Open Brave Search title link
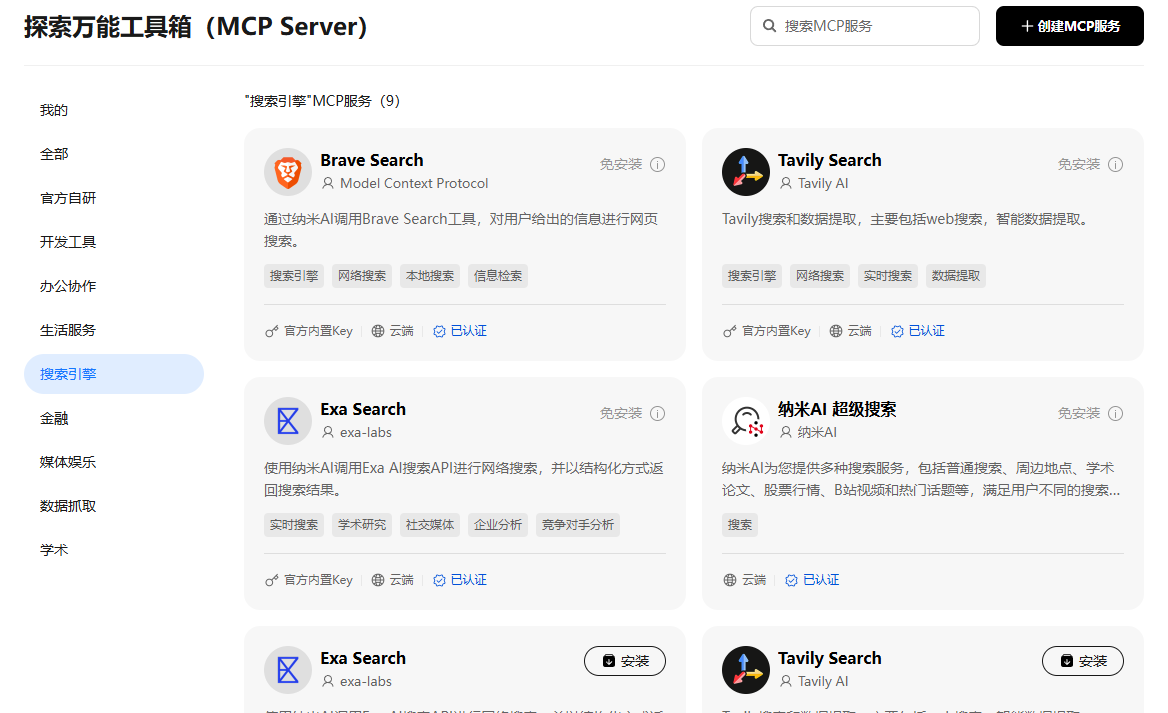 coord(372,160)
